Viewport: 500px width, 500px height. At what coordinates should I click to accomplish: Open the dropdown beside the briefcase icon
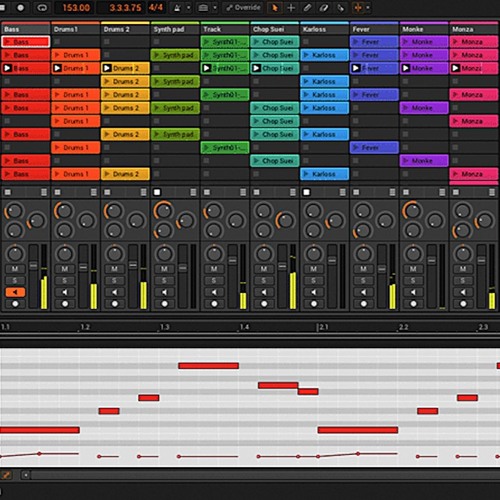[215, 7]
